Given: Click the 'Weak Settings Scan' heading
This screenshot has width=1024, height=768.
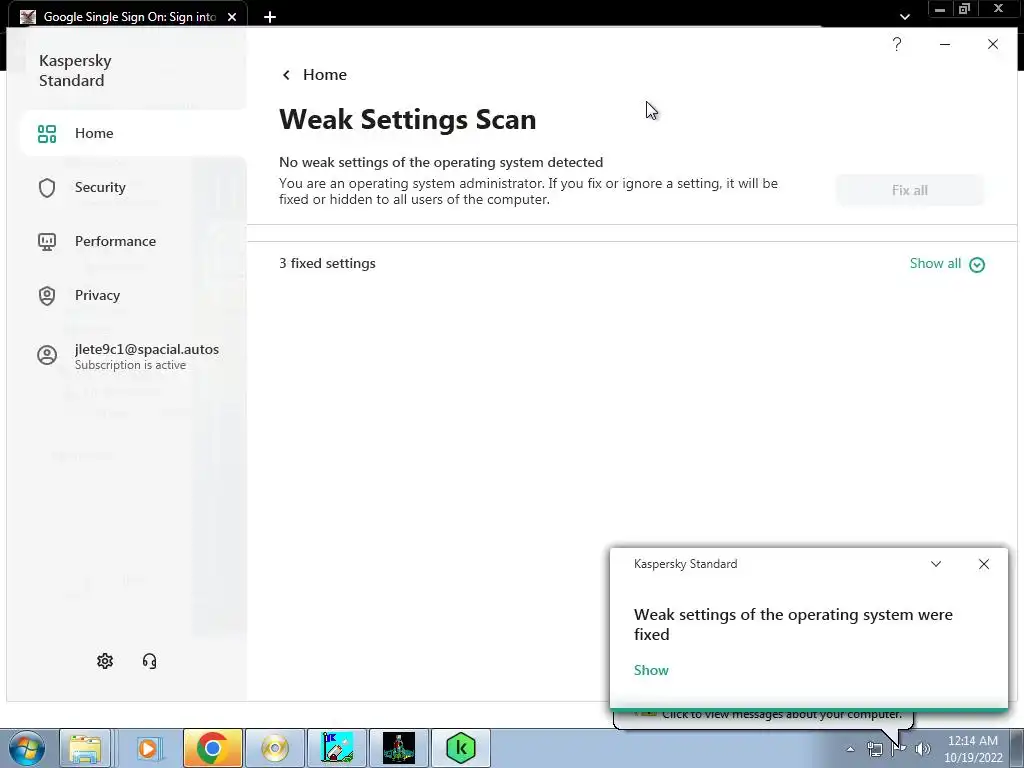Looking at the screenshot, I should [408, 120].
